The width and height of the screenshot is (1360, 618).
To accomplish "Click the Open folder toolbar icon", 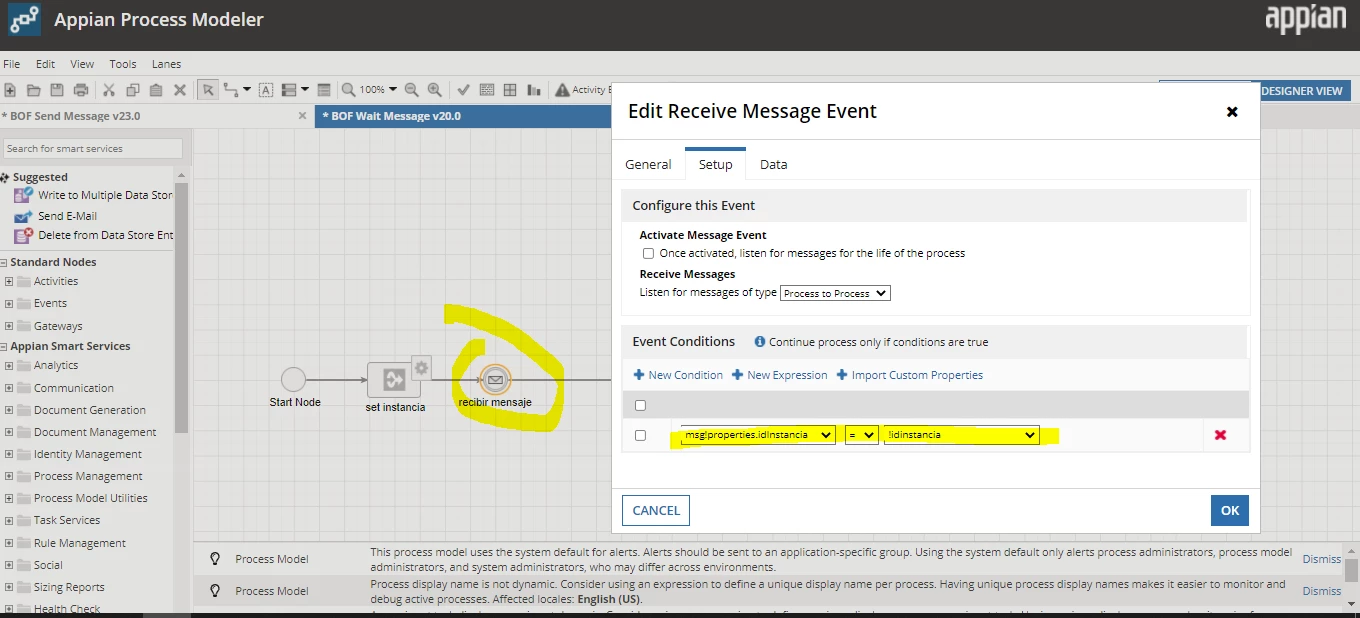I will point(34,90).
